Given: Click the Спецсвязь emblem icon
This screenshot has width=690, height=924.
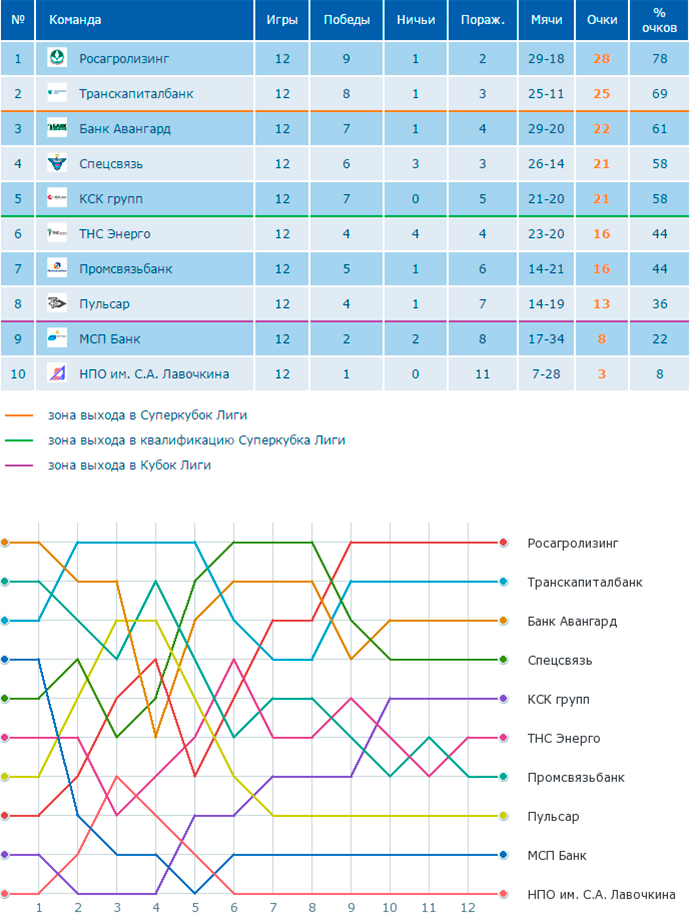Looking at the screenshot, I should pos(57,163).
